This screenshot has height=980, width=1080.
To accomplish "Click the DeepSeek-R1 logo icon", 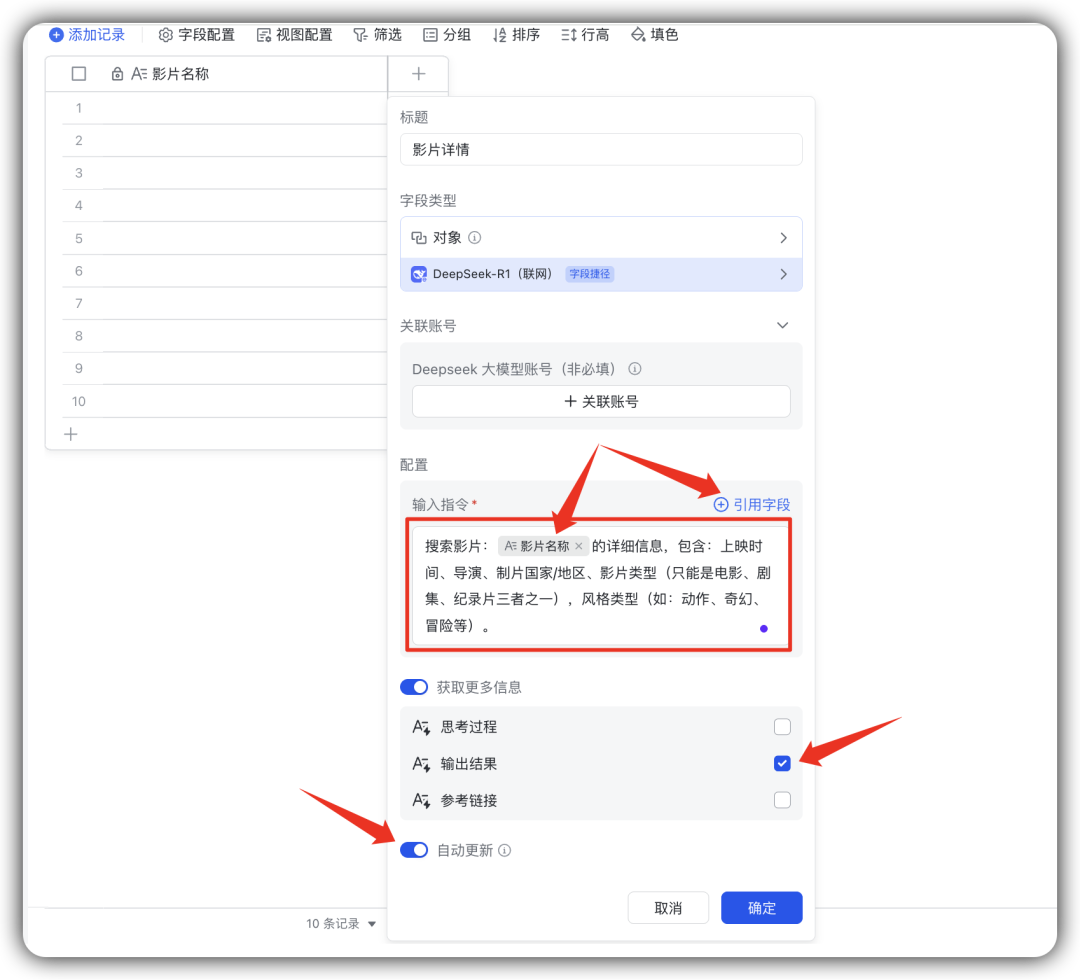I will [x=419, y=274].
